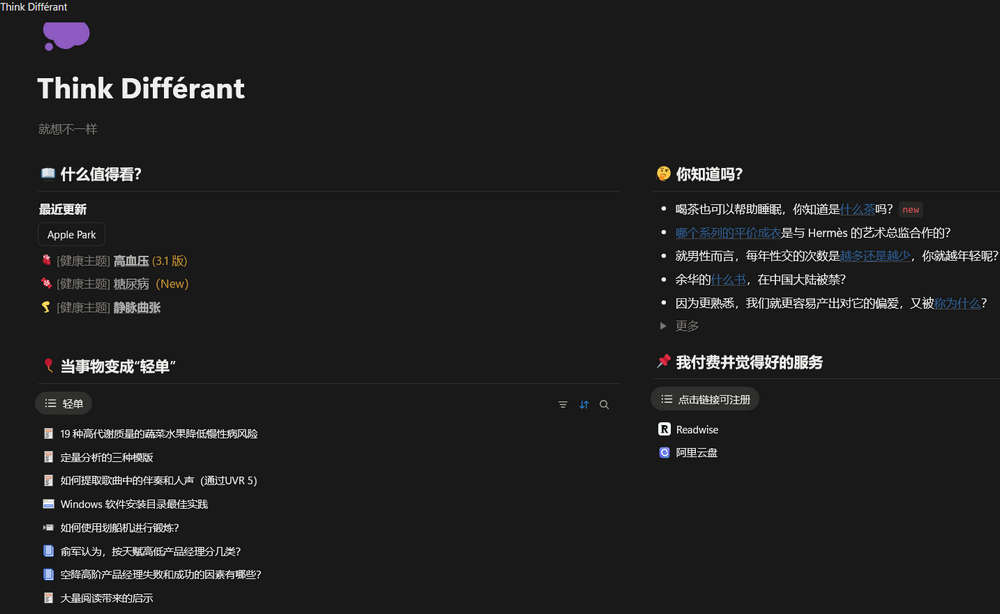Click the blue document icon of 俞军认为 row
The image size is (1000, 614).
click(48, 551)
